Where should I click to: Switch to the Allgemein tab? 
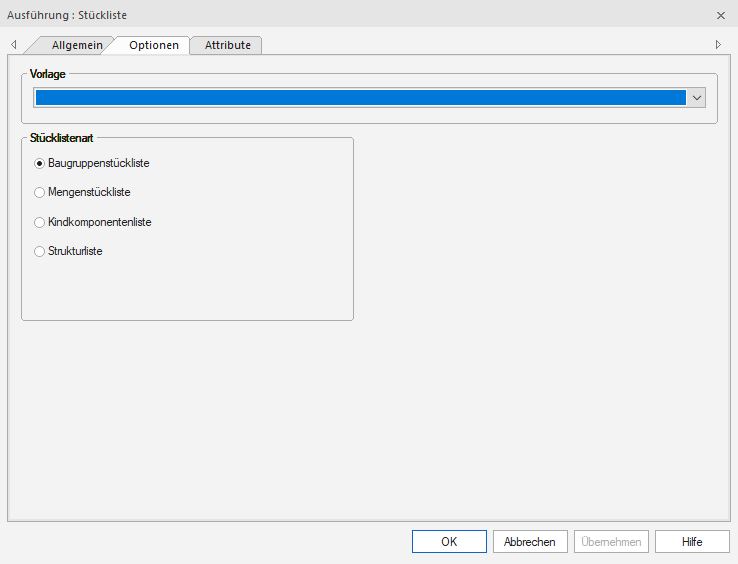[x=77, y=45]
